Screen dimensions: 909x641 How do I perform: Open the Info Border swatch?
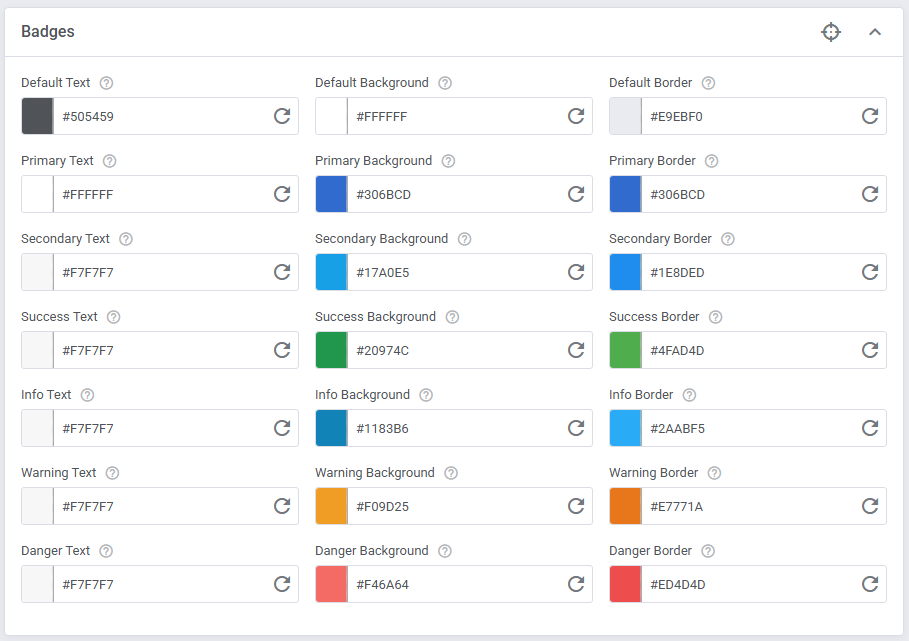coord(625,428)
